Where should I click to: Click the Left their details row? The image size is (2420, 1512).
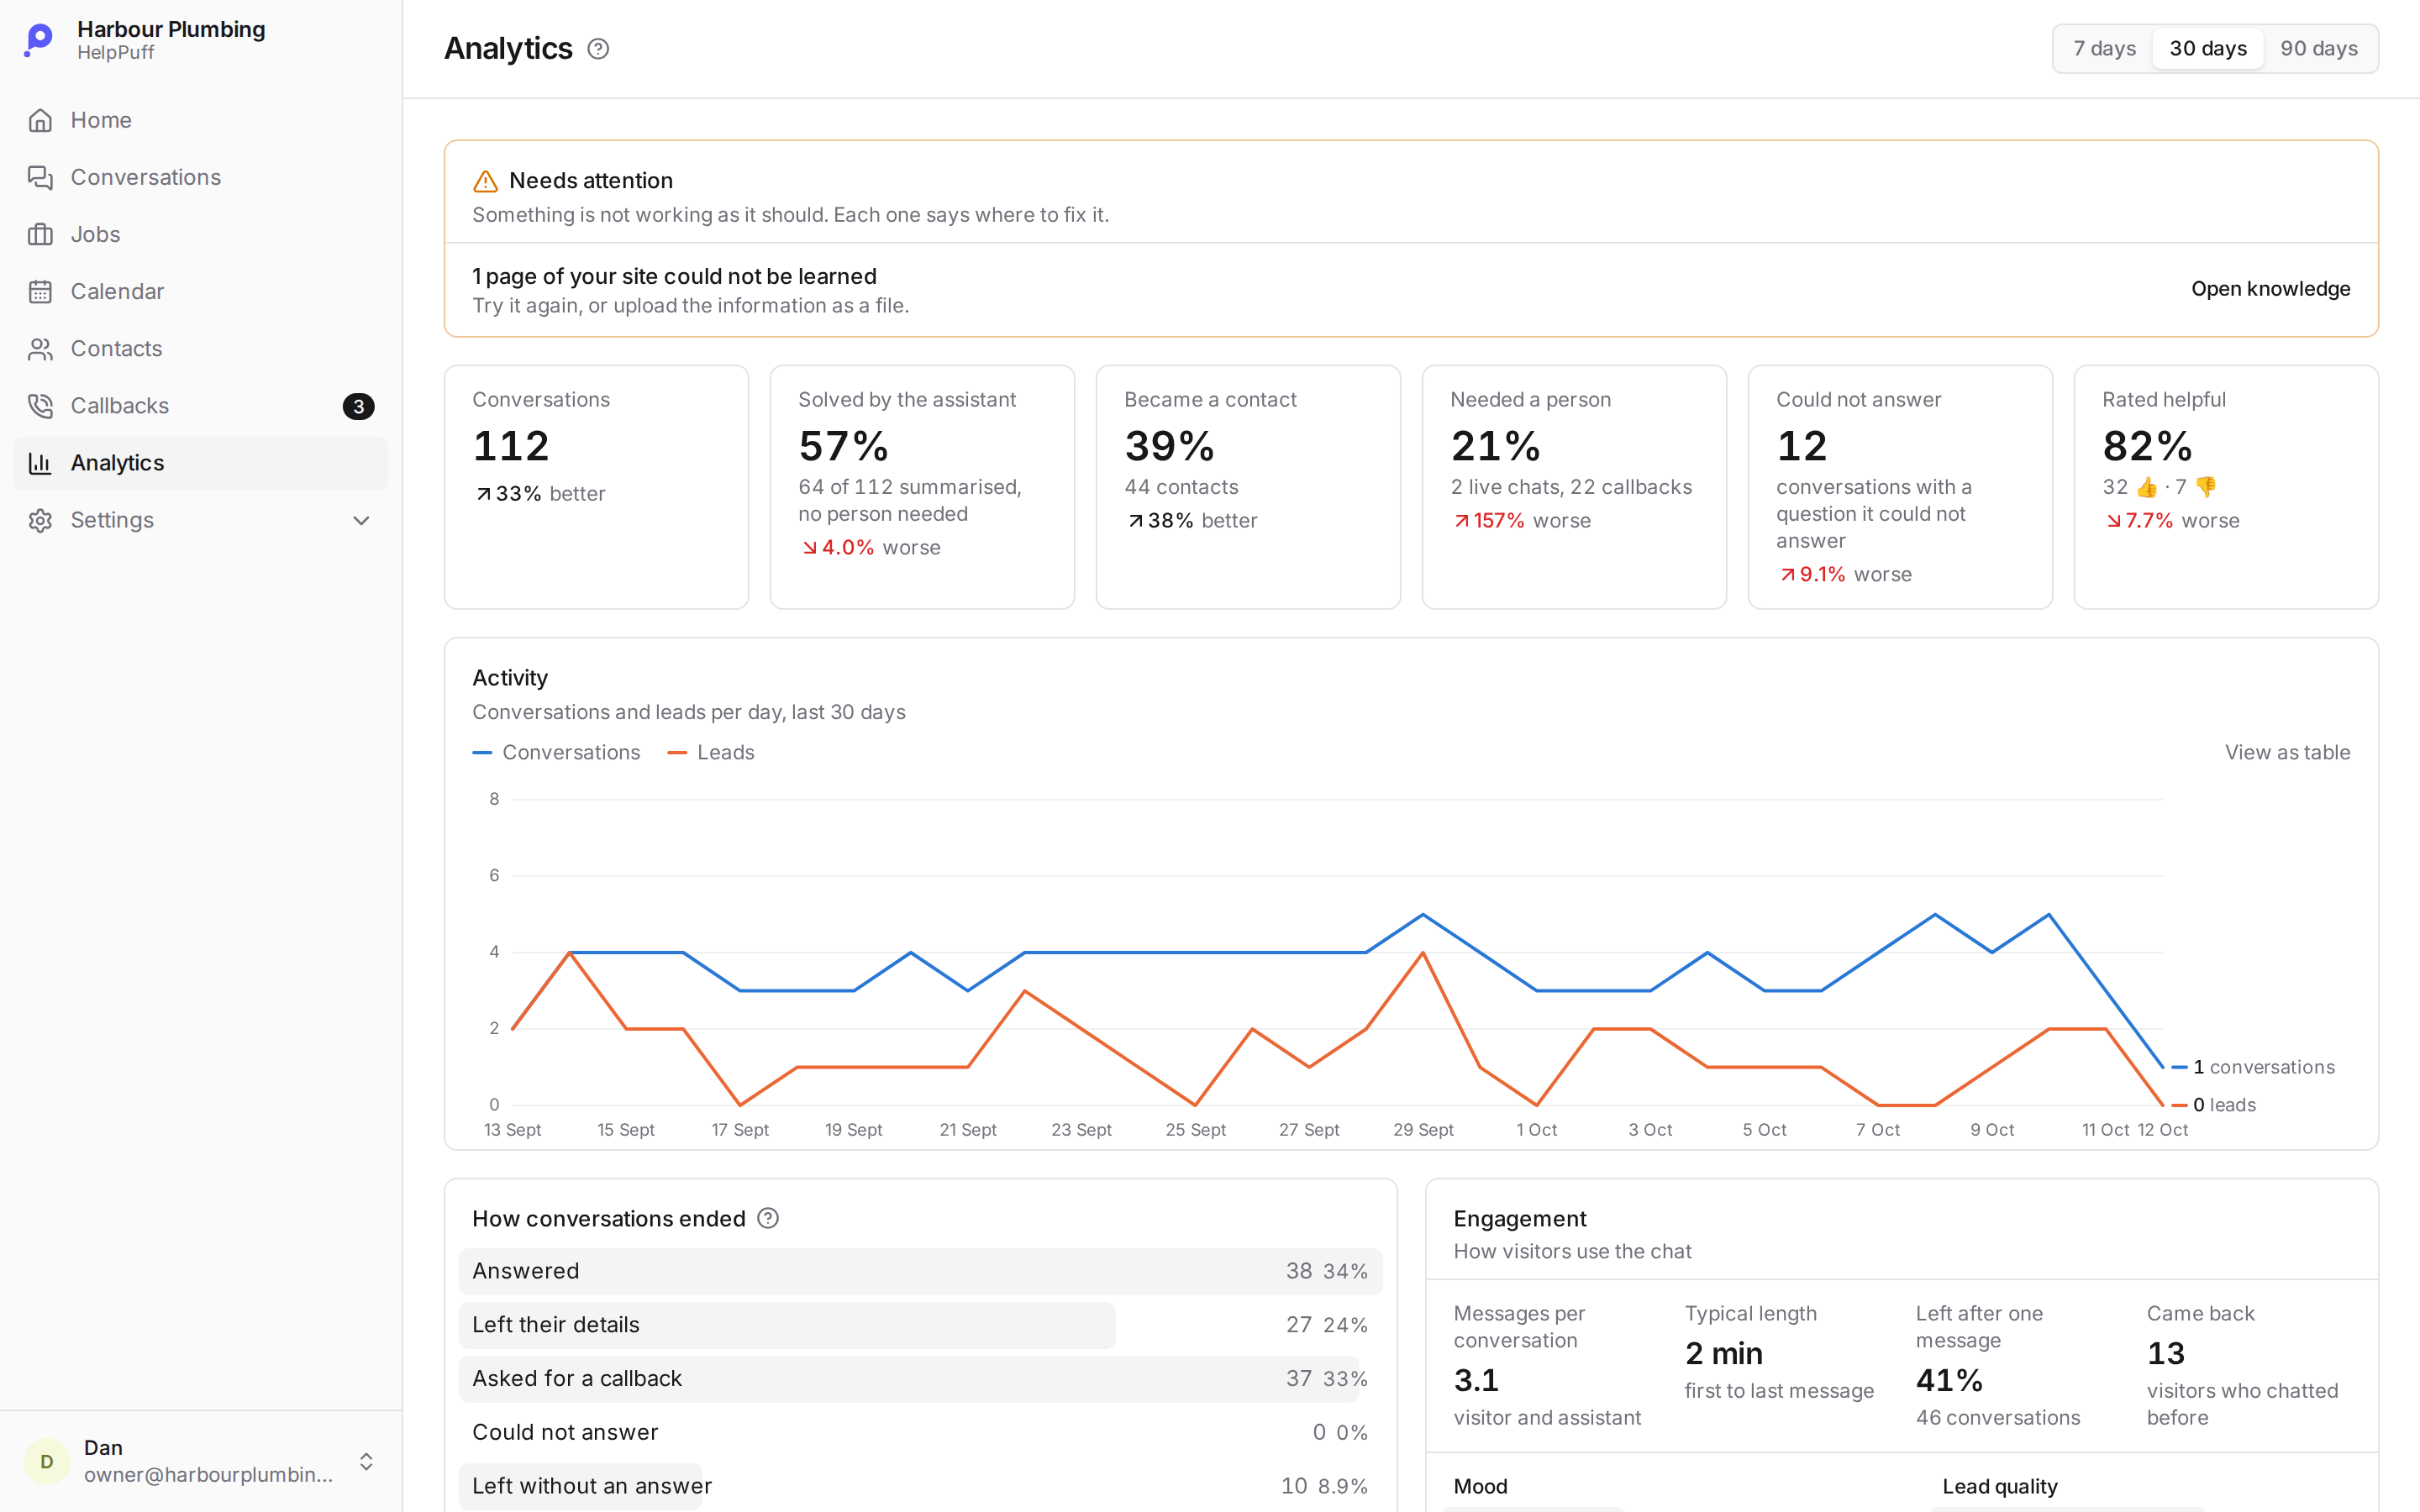920,1325
